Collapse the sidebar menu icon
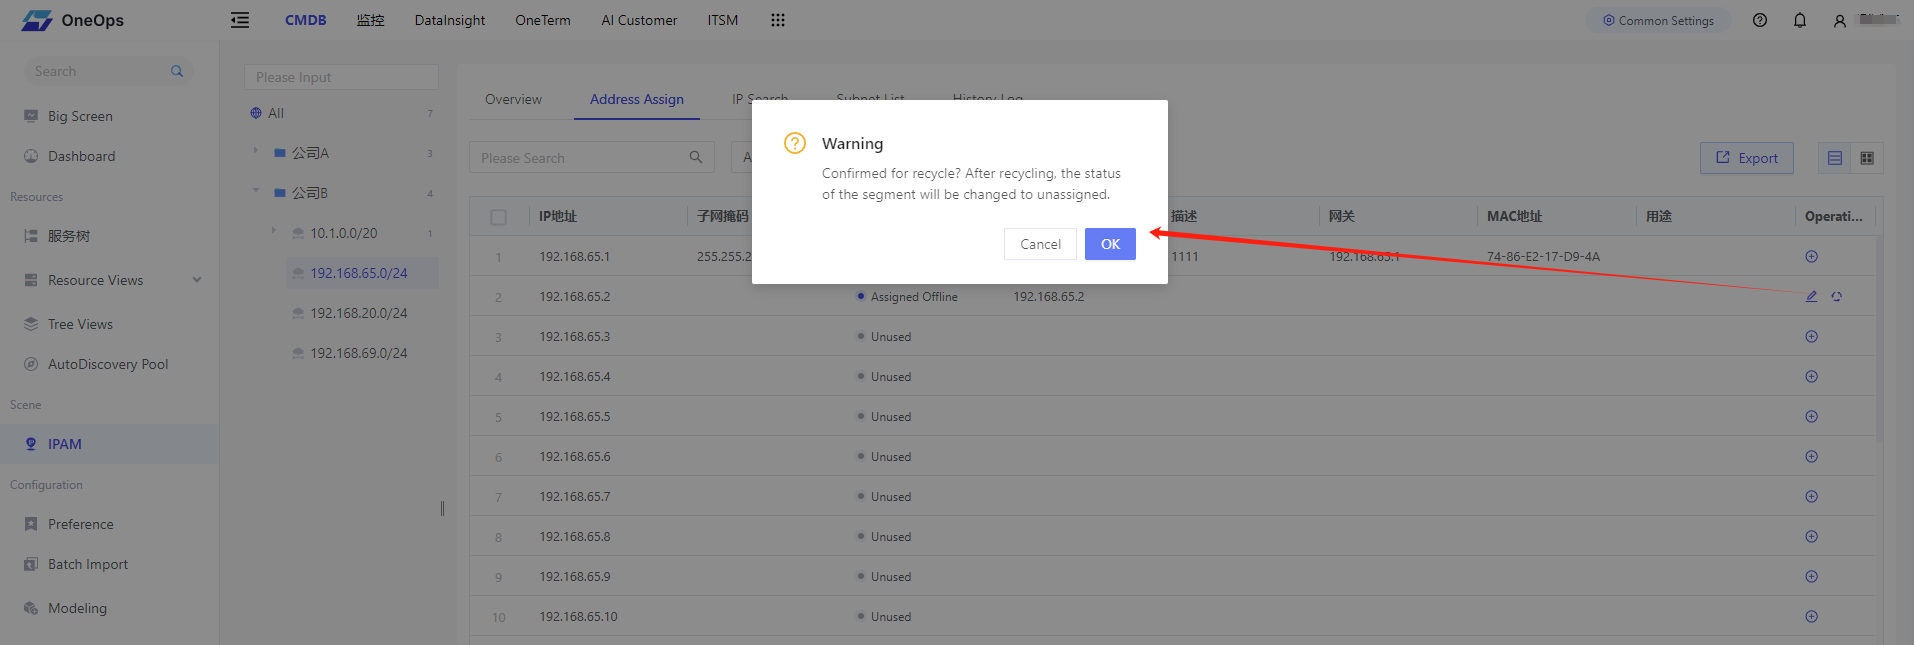Viewport: 1914px width, 645px height. (240, 20)
